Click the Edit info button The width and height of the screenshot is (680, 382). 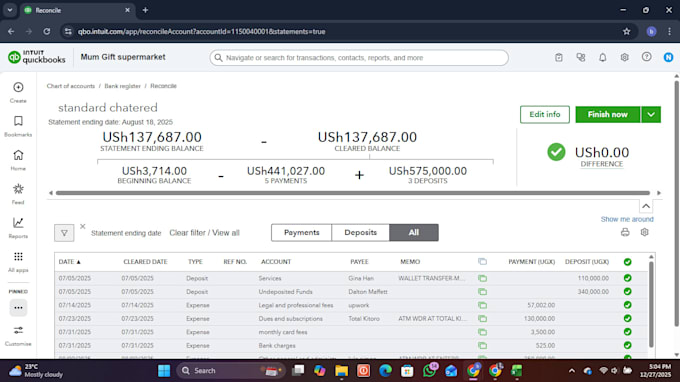click(545, 114)
